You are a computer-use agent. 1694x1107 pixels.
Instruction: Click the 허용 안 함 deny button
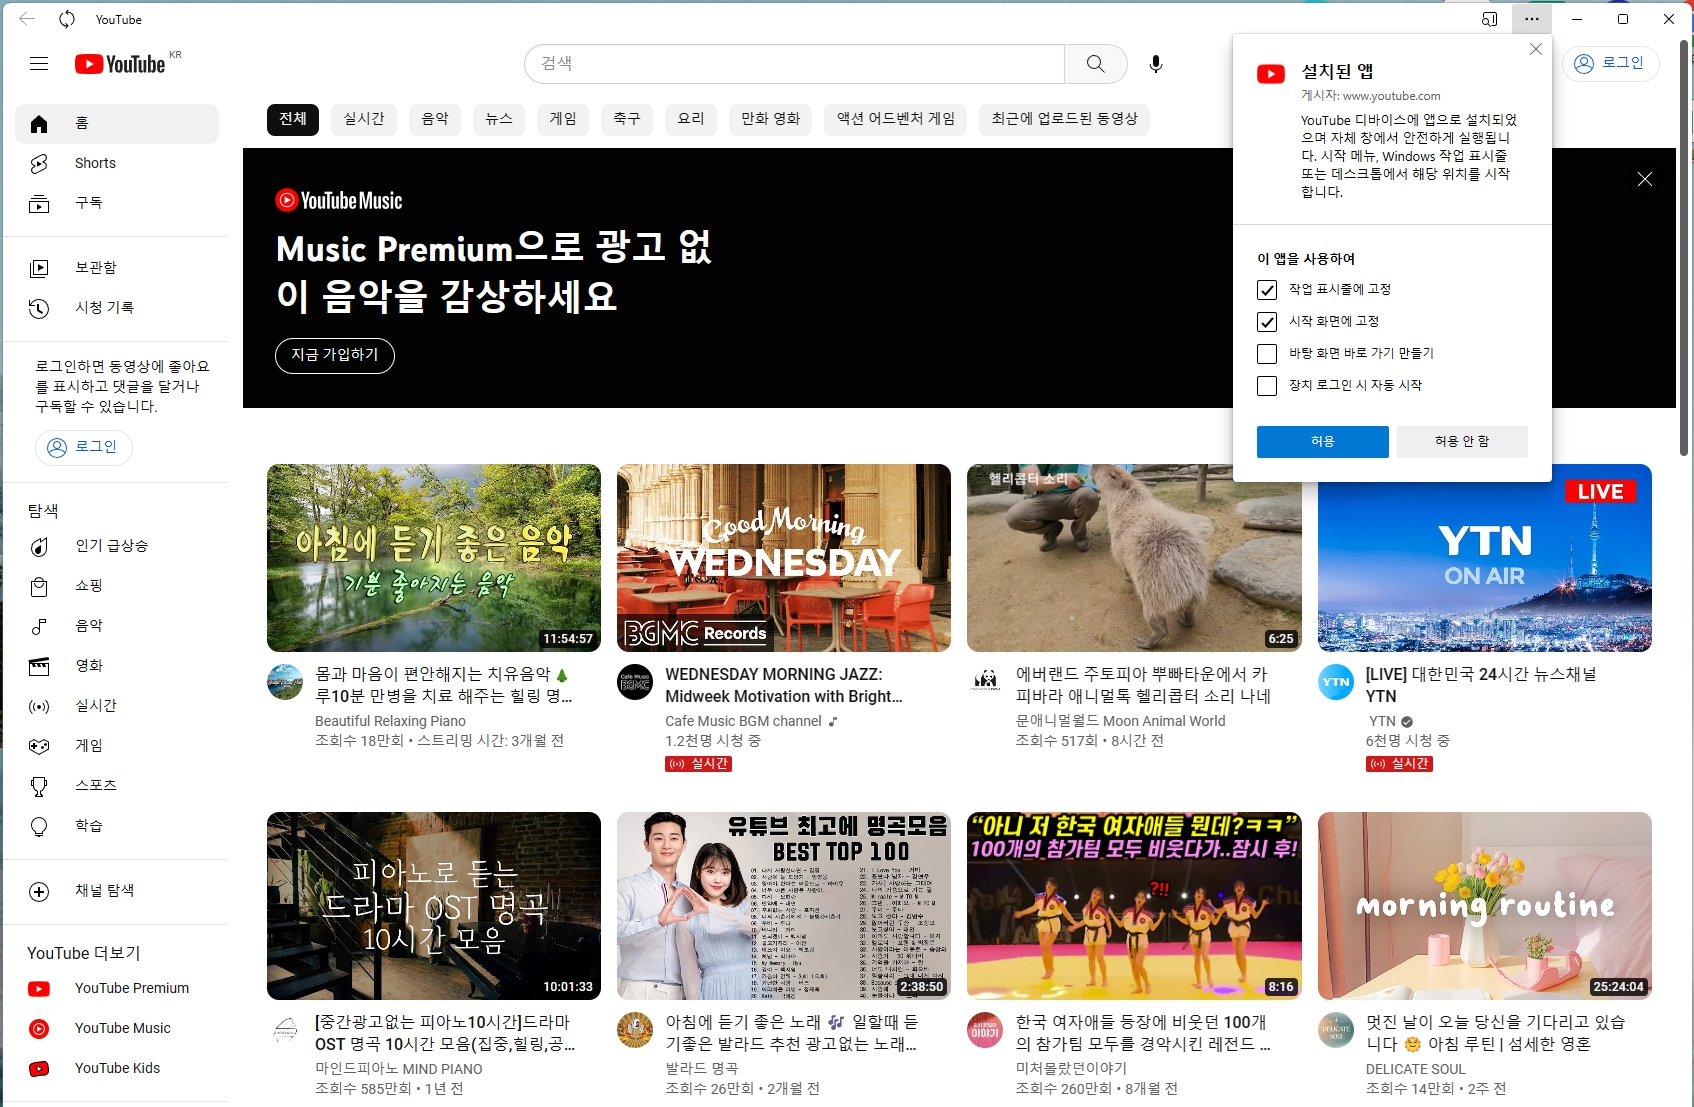tap(1462, 442)
